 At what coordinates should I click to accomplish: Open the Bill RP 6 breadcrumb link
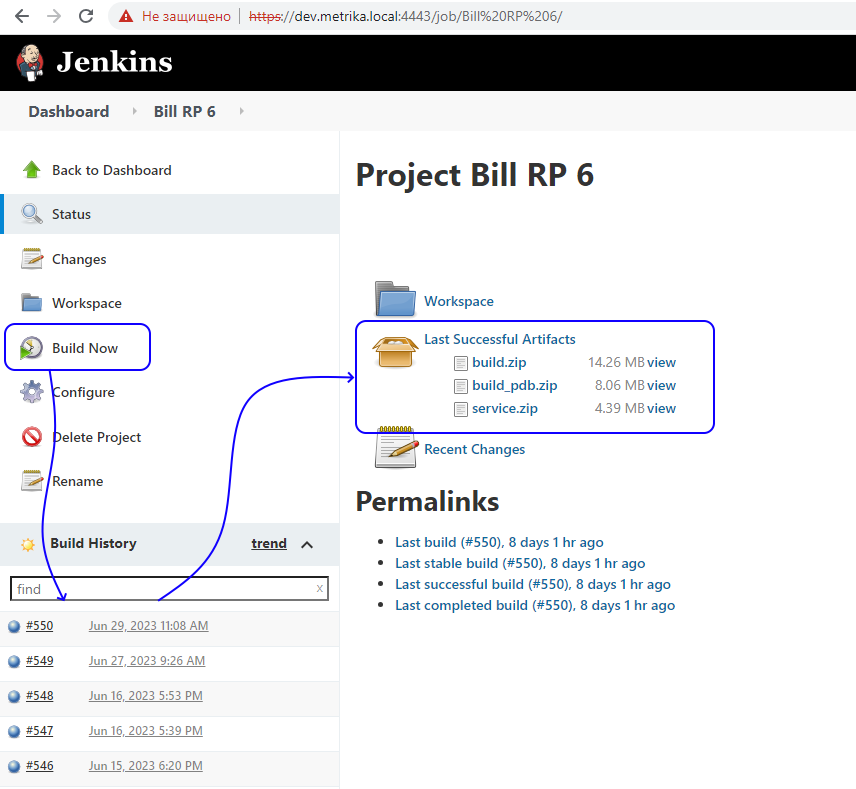click(185, 111)
